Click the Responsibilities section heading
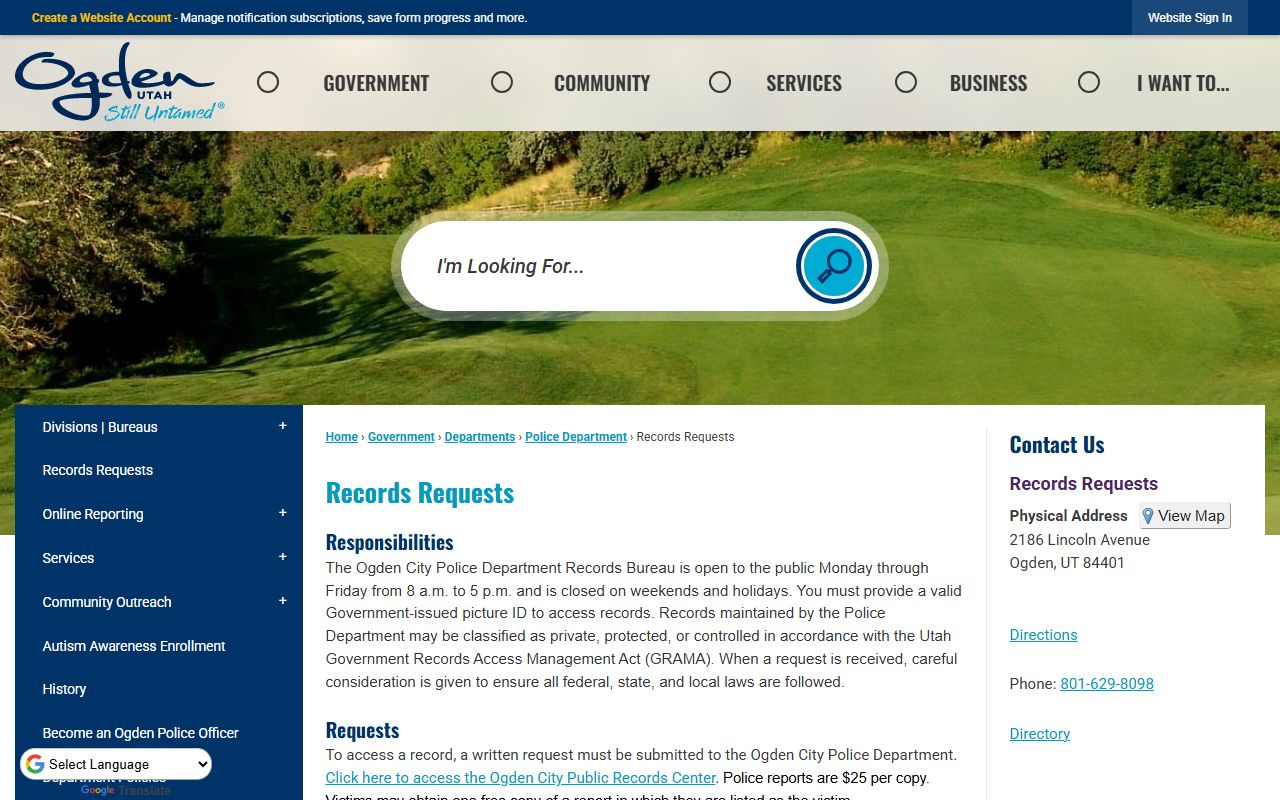Screen dimensions: 1280x800 click(x=390, y=542)
